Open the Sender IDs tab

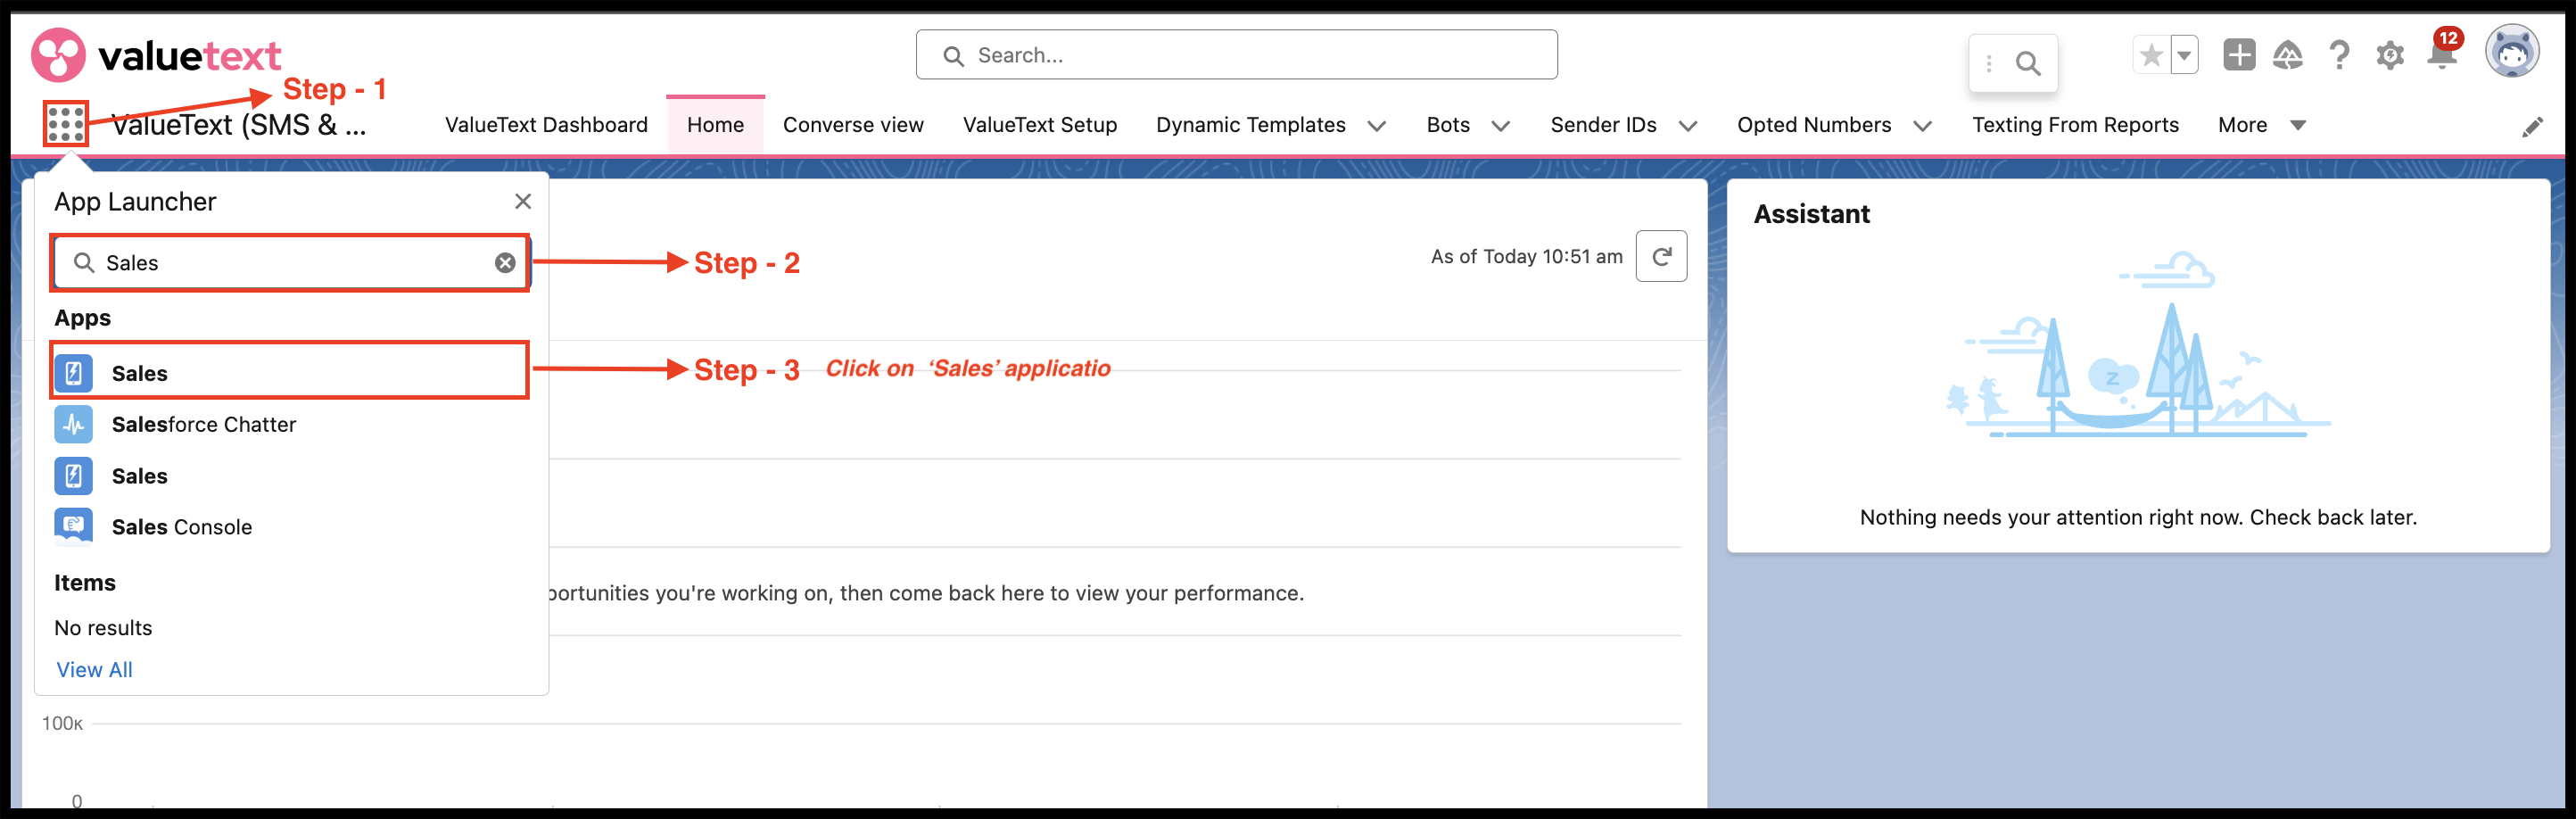tap(1603, 125)
